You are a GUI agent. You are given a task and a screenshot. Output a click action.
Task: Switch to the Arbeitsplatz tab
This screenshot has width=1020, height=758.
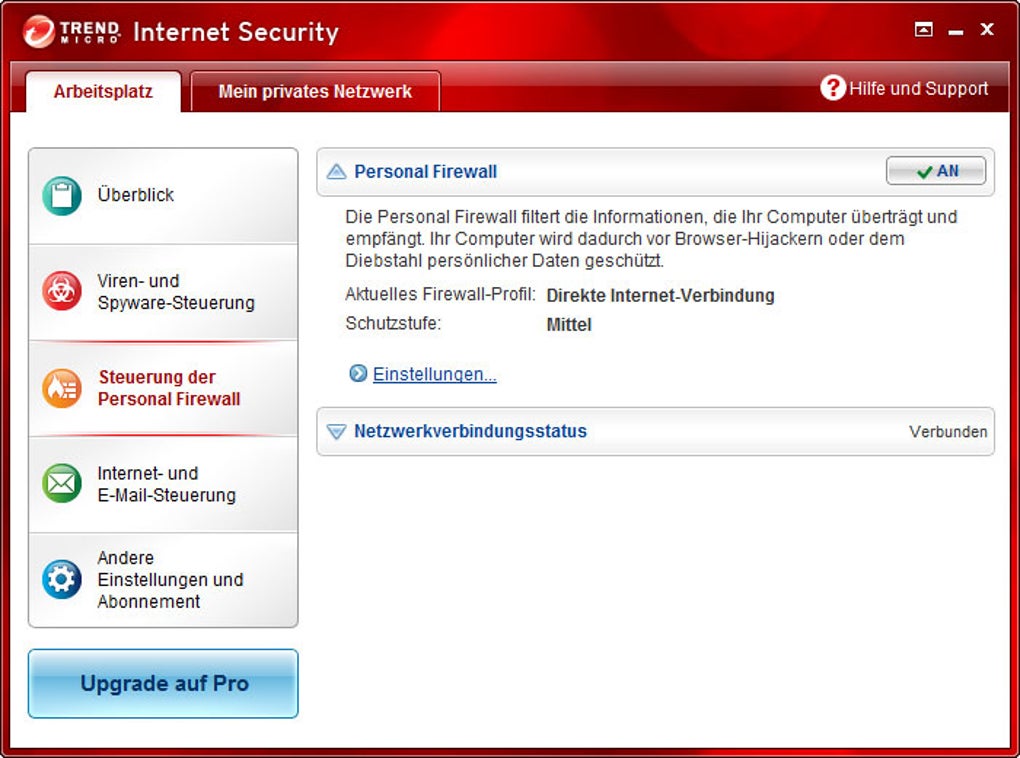click(103, 92)
